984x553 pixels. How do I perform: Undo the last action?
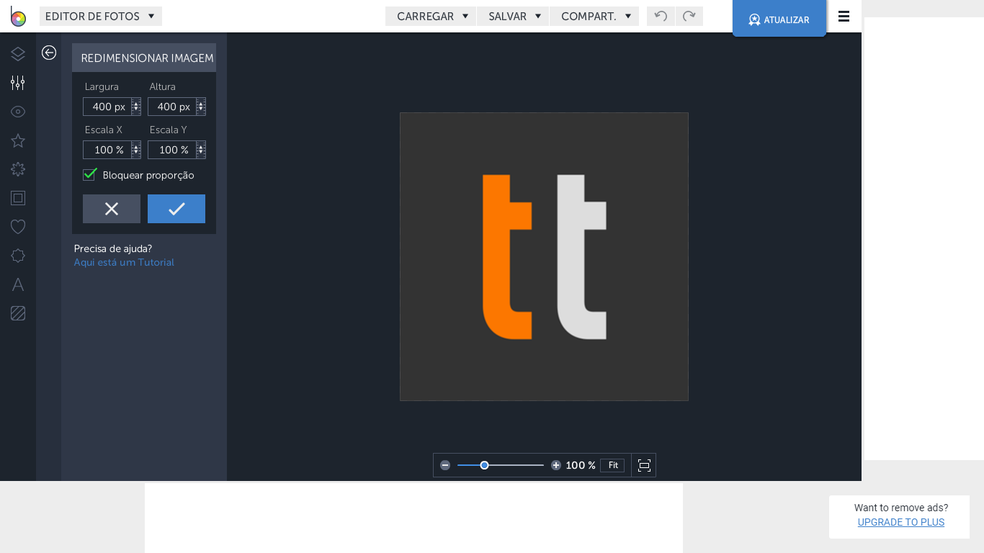coord(660,16)
